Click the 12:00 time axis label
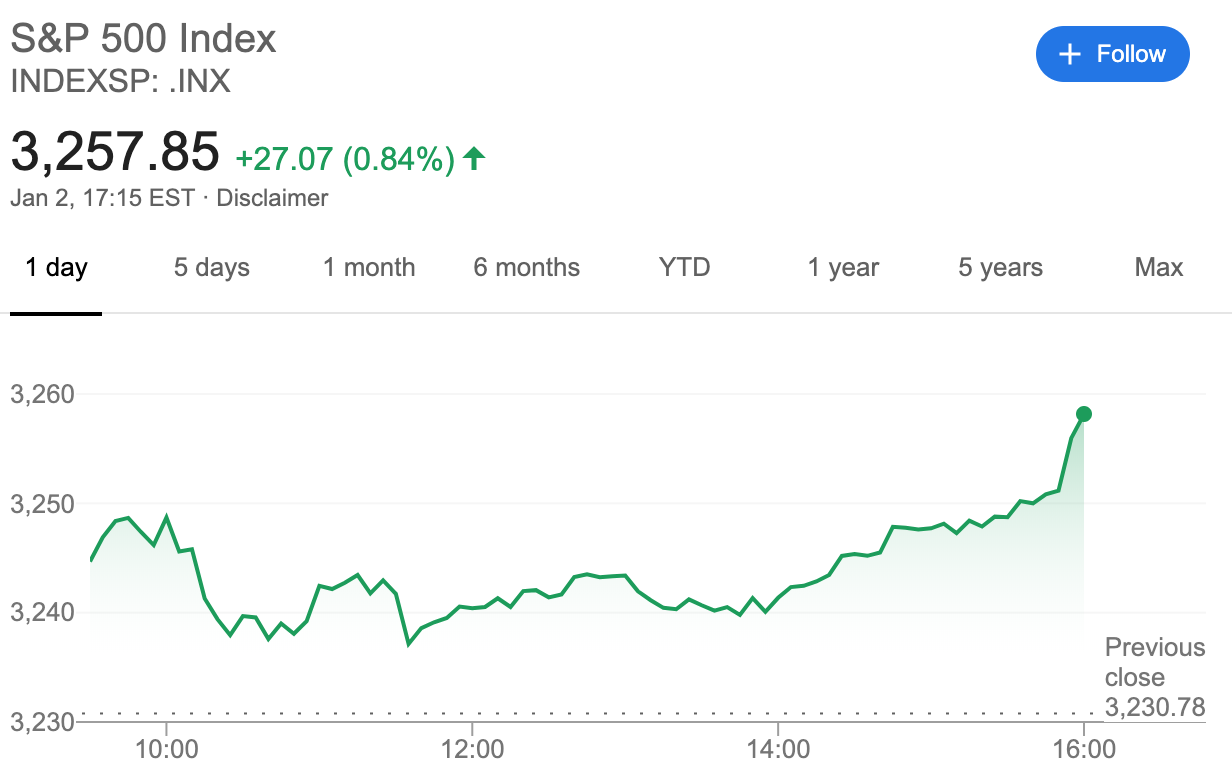1232x774 pixels. coord(472,748)
